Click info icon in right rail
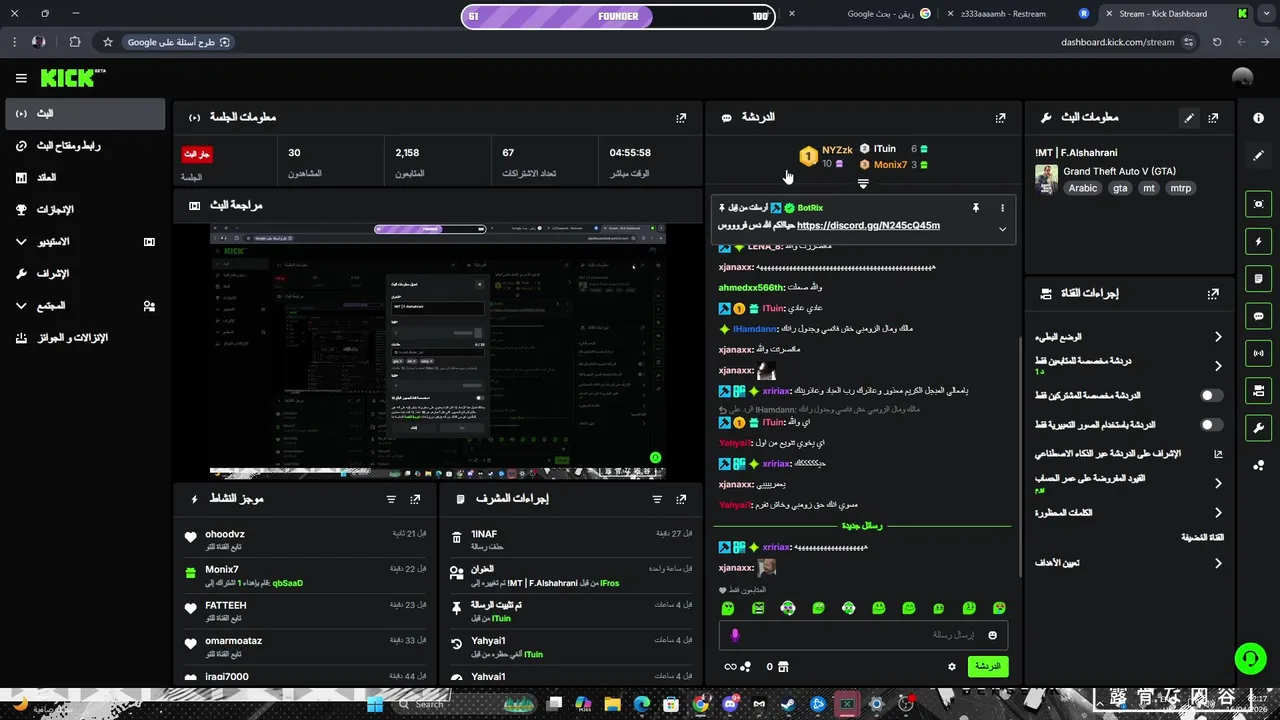 [1258, 117]
